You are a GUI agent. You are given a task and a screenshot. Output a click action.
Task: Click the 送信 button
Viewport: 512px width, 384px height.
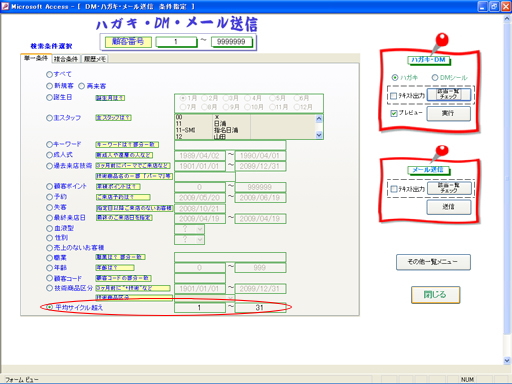[449, 207]
